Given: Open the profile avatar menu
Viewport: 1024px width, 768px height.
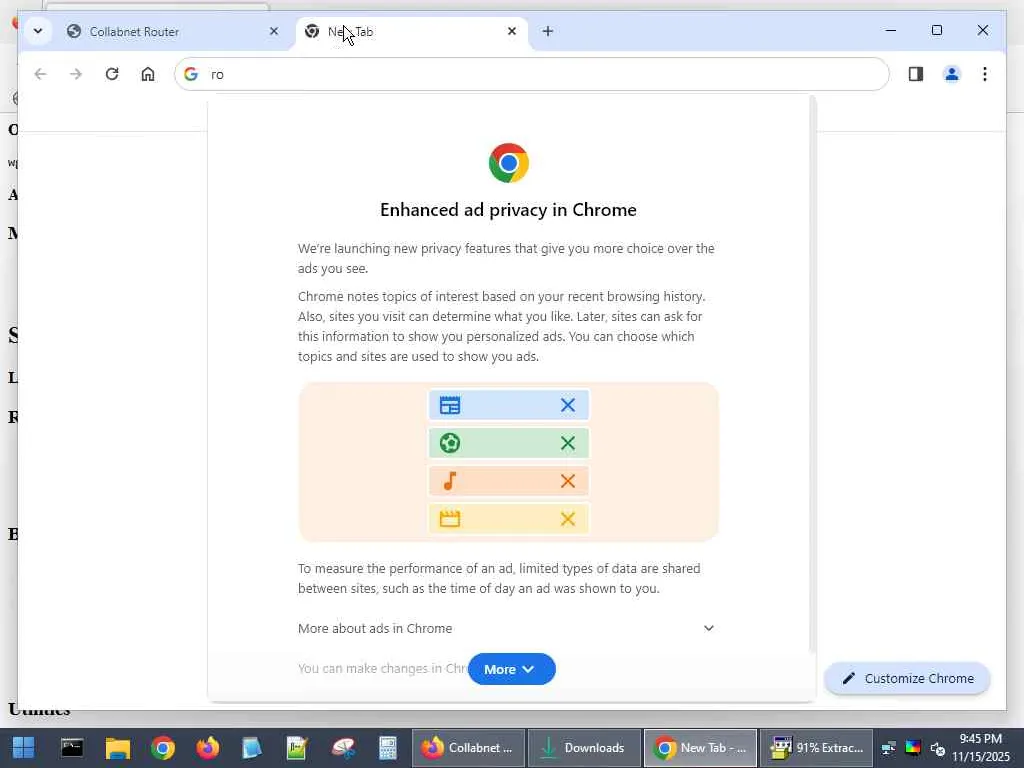Looking at the screenshot, I should point(952,74).
